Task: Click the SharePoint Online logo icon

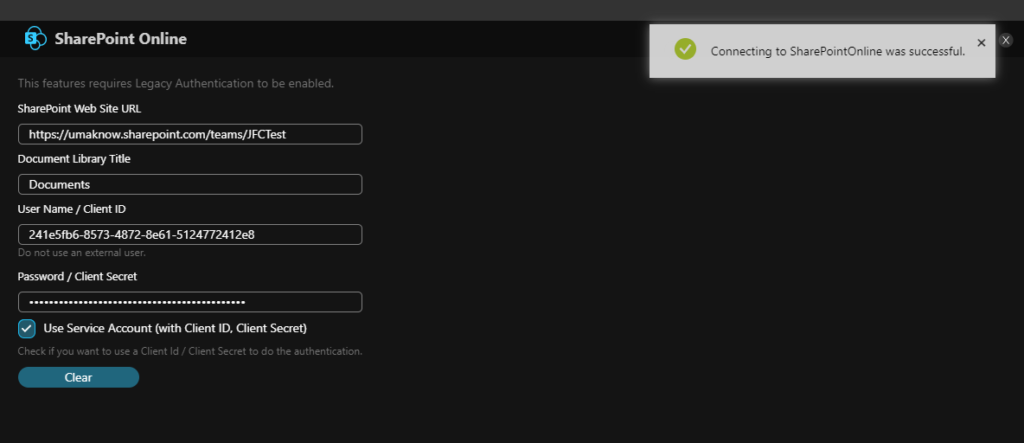Action: click(x=35, y=39)
